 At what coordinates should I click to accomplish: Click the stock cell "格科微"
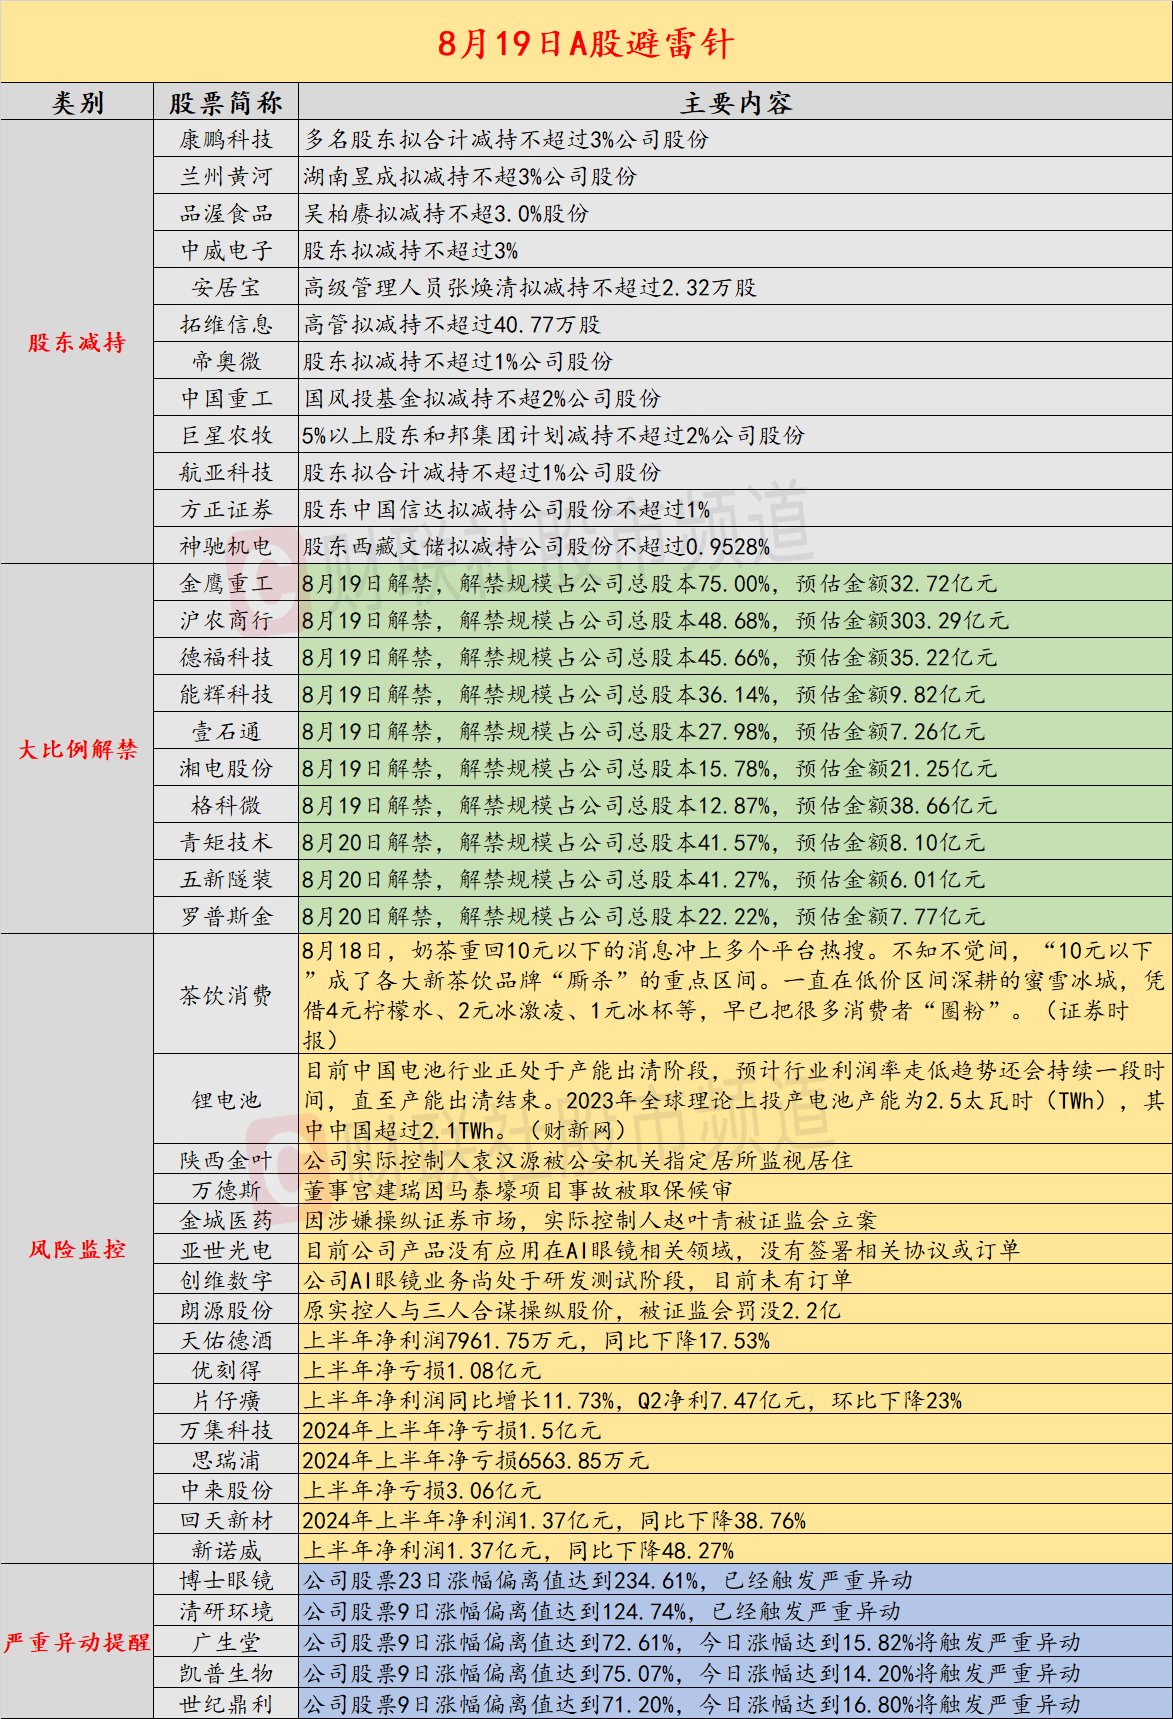pyautogui.click(x=226, y=805)
